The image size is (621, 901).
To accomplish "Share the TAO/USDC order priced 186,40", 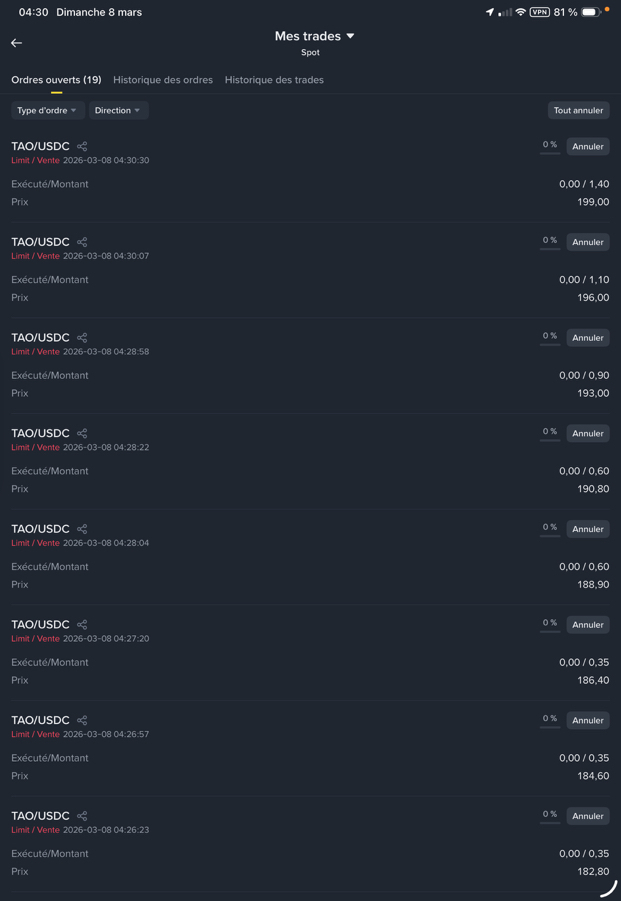I will pyautogui.click(x=82, y=625).
